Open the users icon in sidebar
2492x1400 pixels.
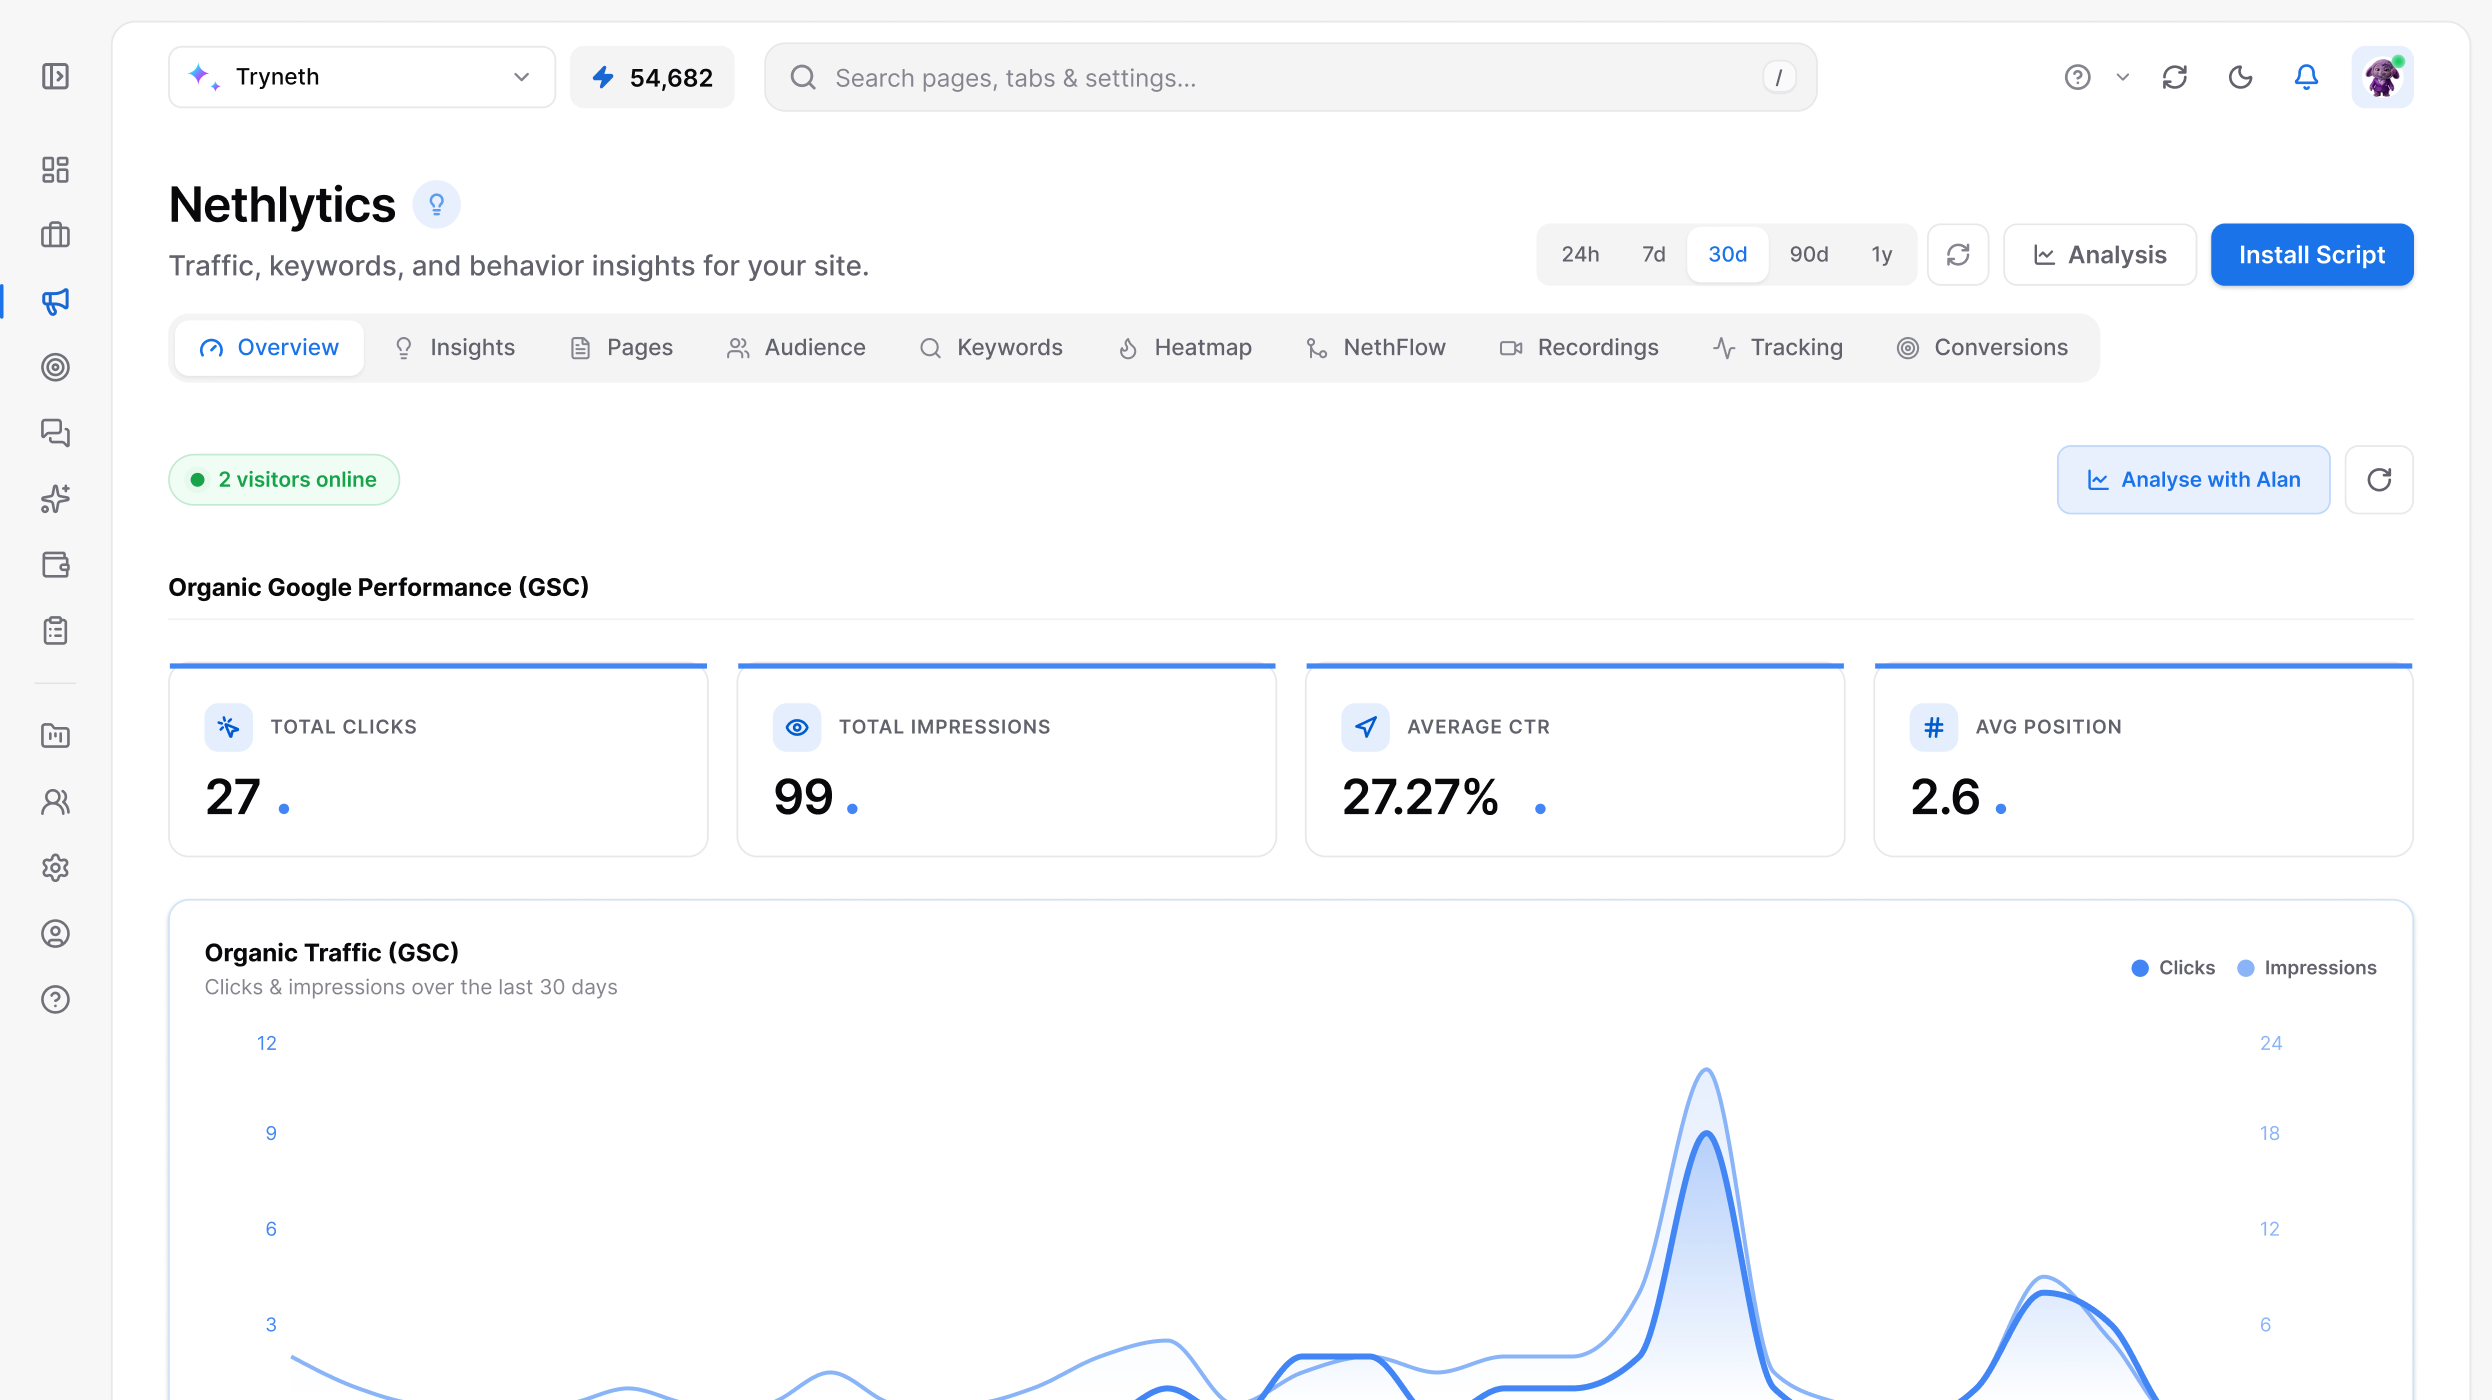(x=56, y=802)
